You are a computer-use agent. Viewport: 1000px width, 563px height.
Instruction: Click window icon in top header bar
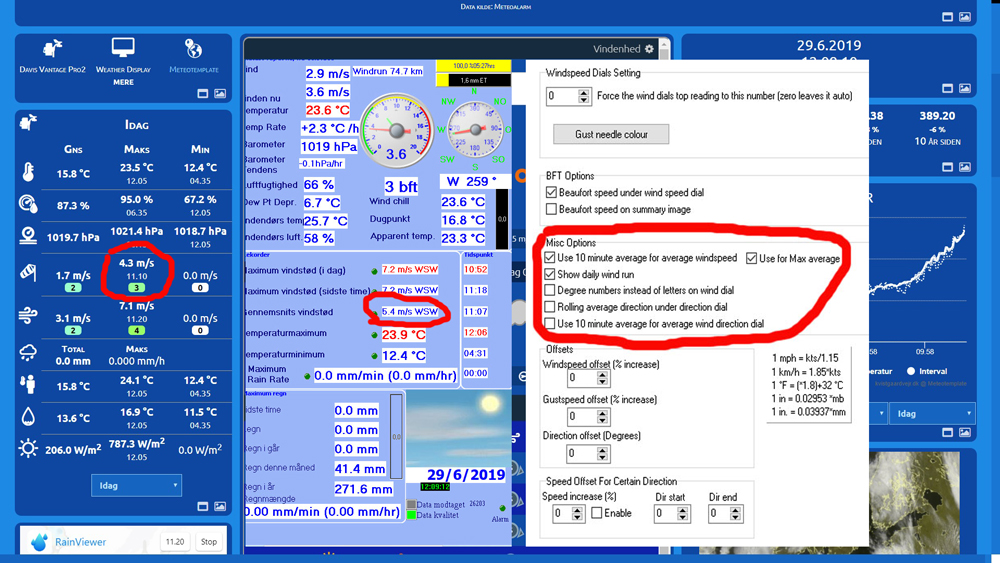click(x=948, y=17)
